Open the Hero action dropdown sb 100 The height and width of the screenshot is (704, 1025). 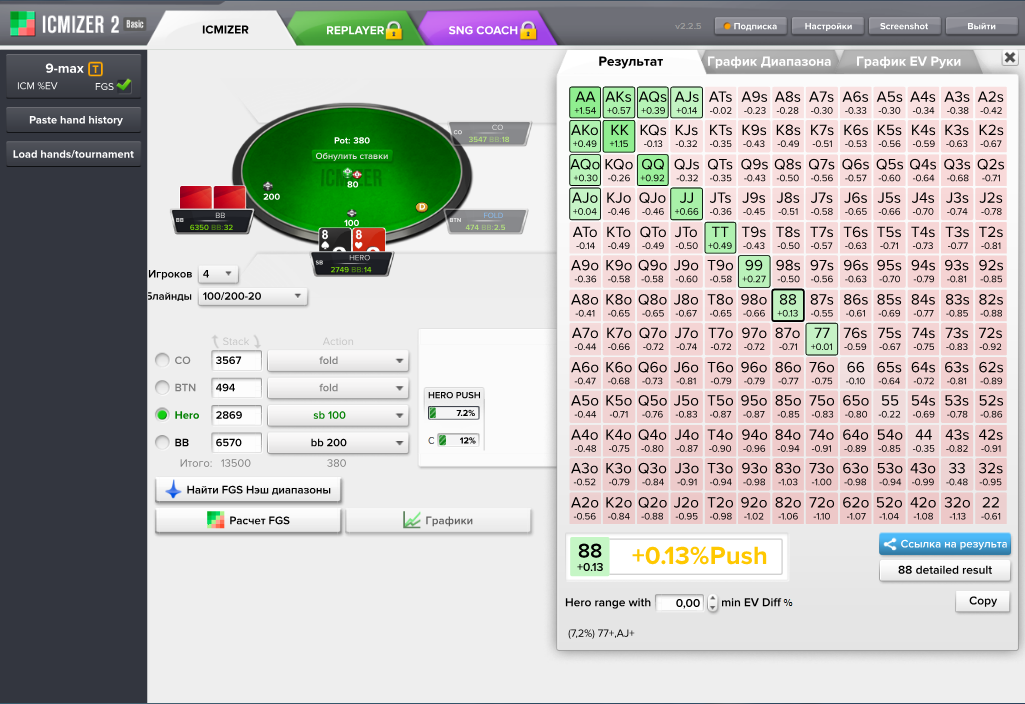[337, 416]
